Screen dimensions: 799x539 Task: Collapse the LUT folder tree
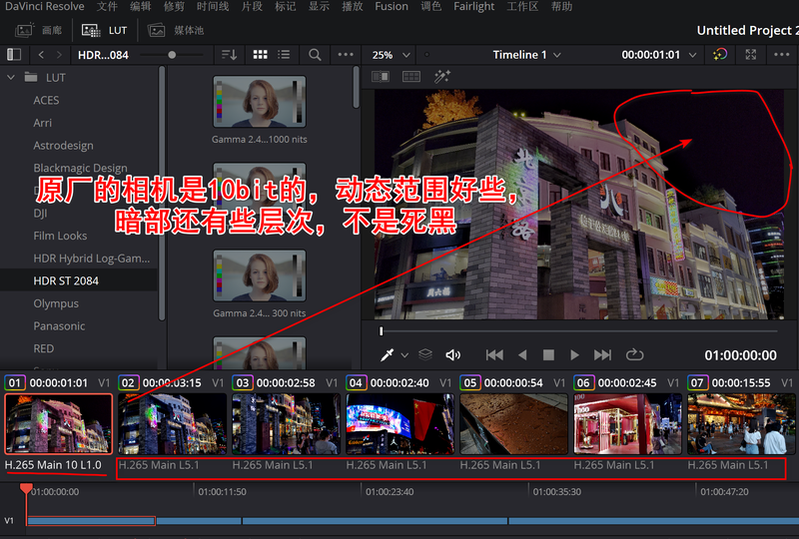[x=11, y=77]
